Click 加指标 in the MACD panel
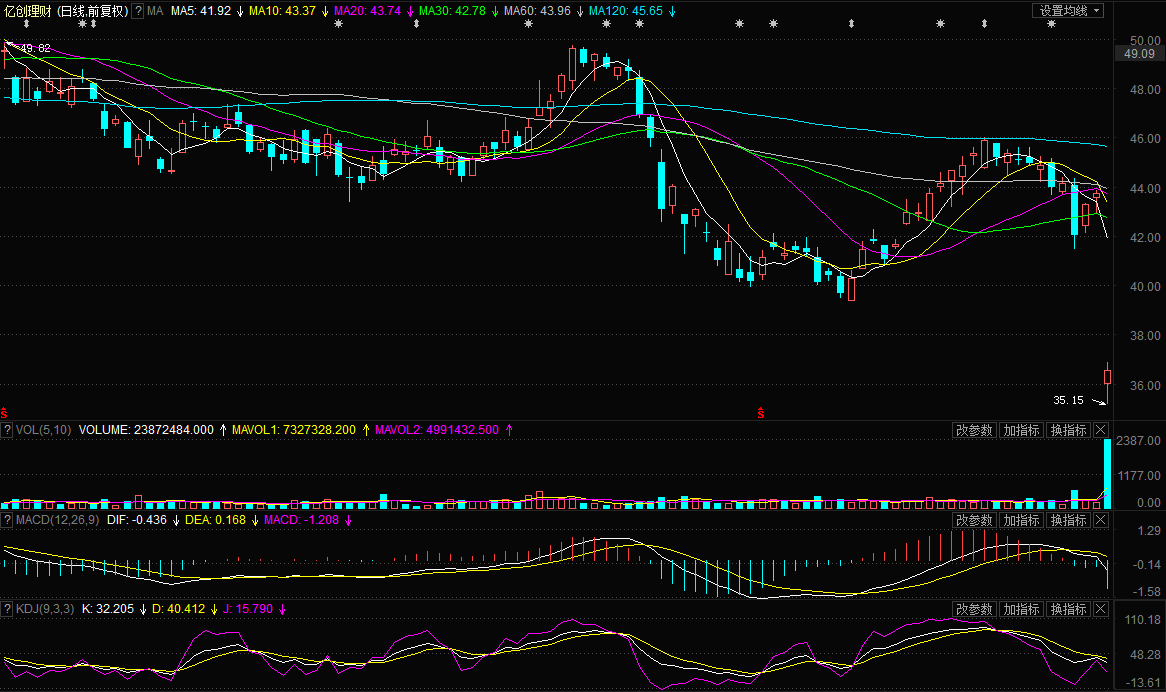Screen dimensions: 1166x692 pyautogui.click(x=1021, y=520)
